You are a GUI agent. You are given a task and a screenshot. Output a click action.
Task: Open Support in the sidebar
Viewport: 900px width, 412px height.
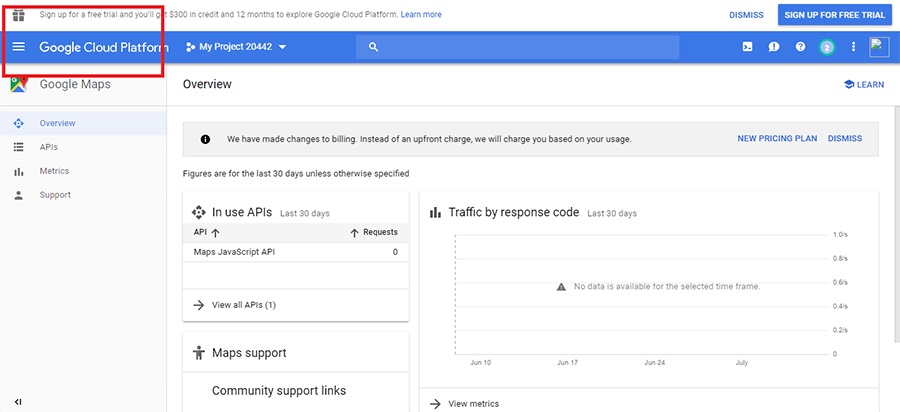pyautogui.click(x=55, y=195)
